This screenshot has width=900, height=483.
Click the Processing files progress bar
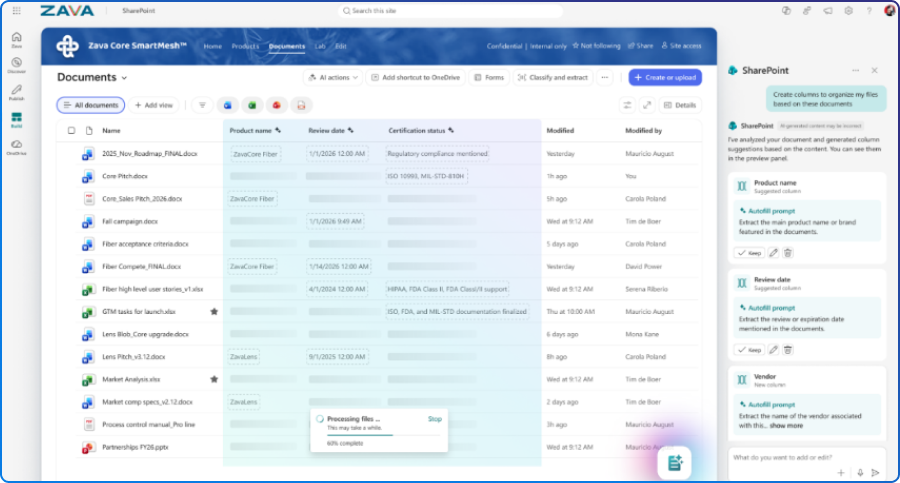pyautogui.click(x=383, y=435)
